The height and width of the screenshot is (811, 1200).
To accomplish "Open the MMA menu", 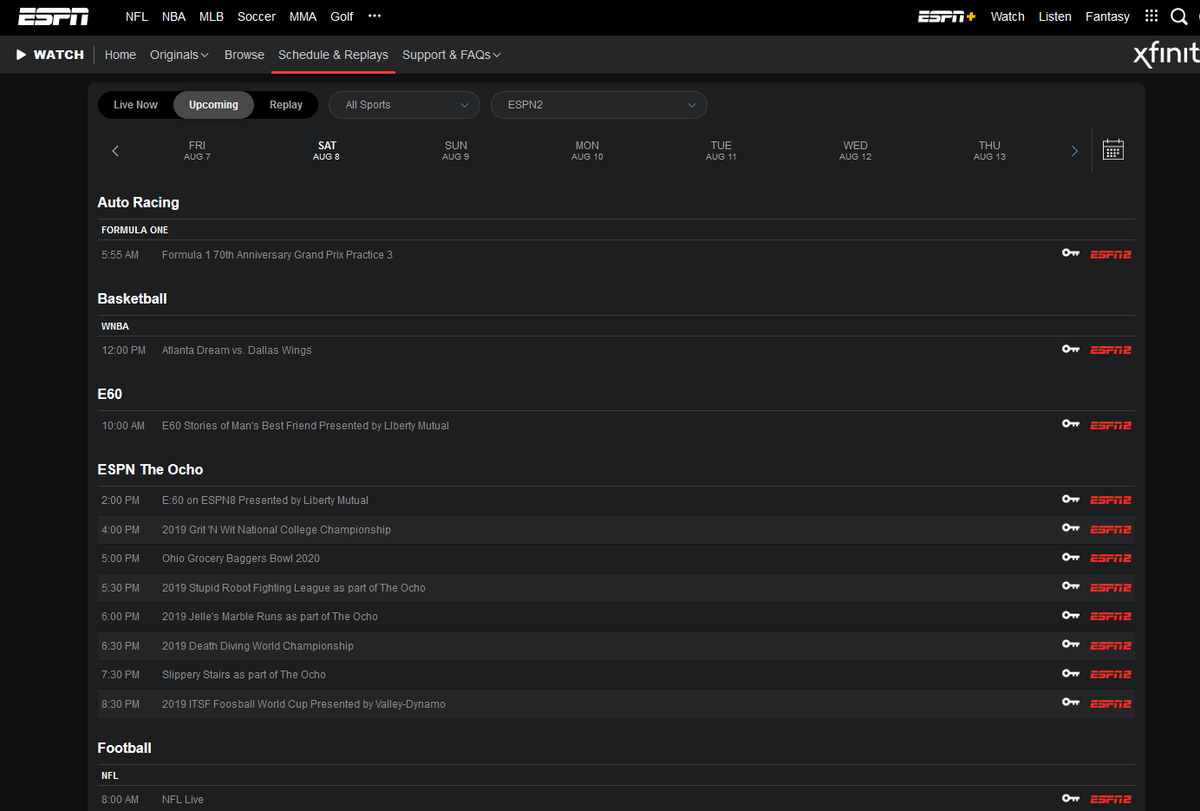I will point(303,17).
